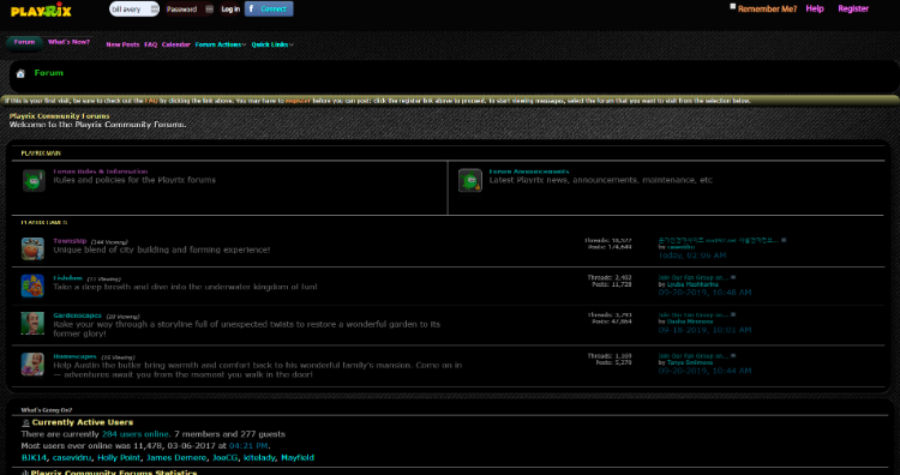Click the 'Currently Active Users' heading
This screenshot has height=475, width=900.
coord(83,422)
